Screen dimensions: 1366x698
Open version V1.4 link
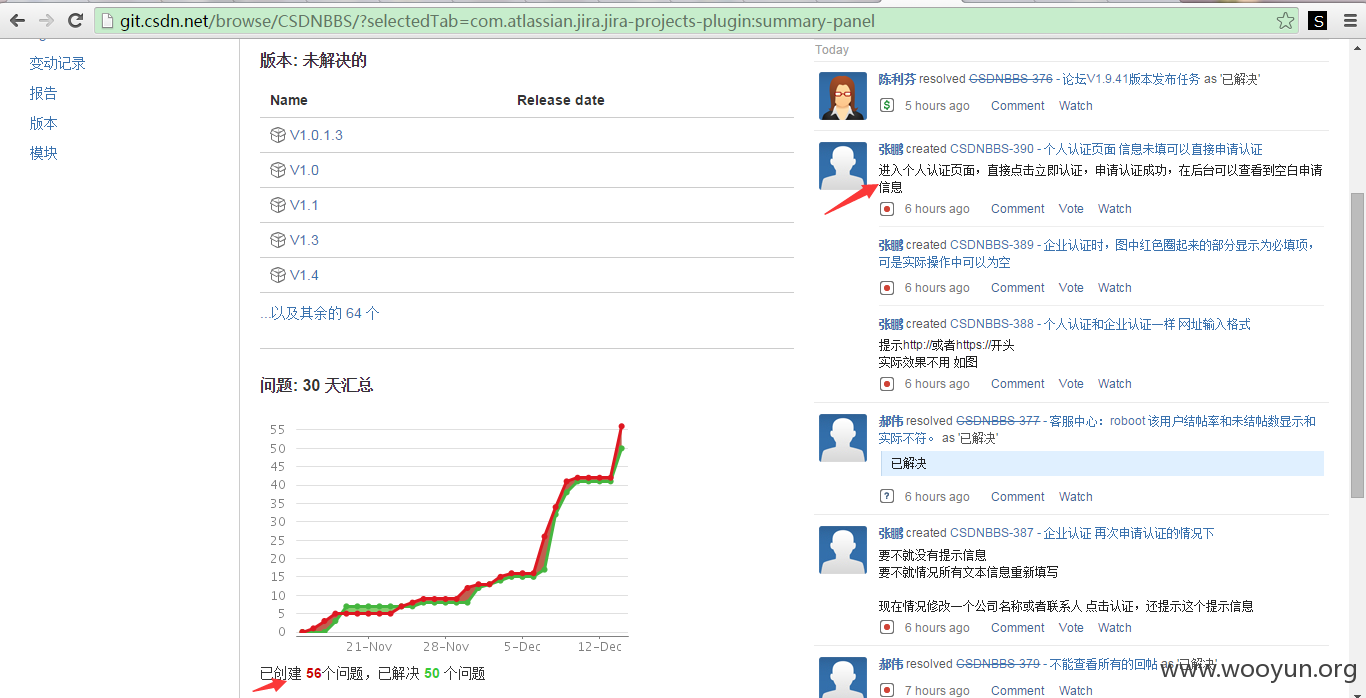pos(304,275)
